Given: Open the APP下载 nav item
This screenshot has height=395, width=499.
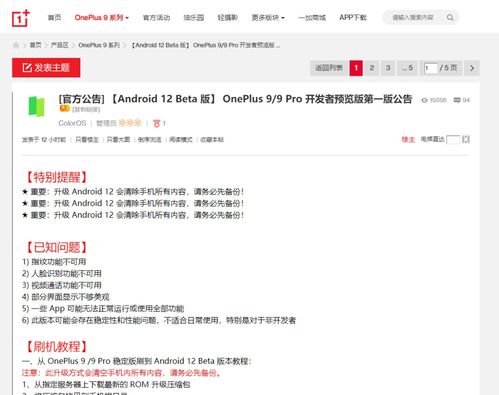Looking at the screenshot, I should (x=353, y=17).
